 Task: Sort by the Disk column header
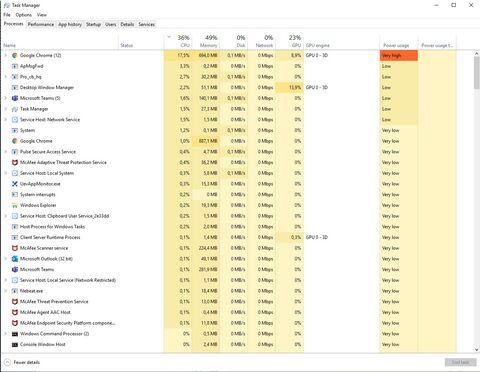[x=234, y=41]
